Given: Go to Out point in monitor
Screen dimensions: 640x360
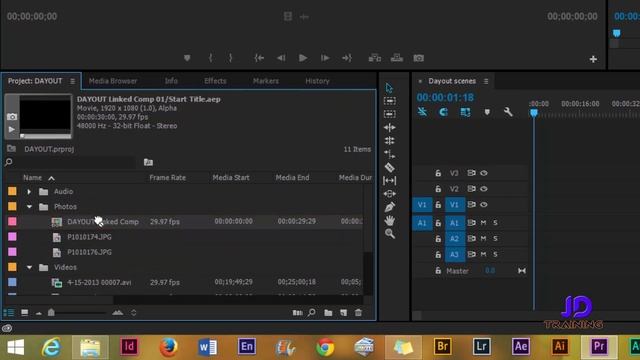Looking at the screenshot, I should click(347, 58).
